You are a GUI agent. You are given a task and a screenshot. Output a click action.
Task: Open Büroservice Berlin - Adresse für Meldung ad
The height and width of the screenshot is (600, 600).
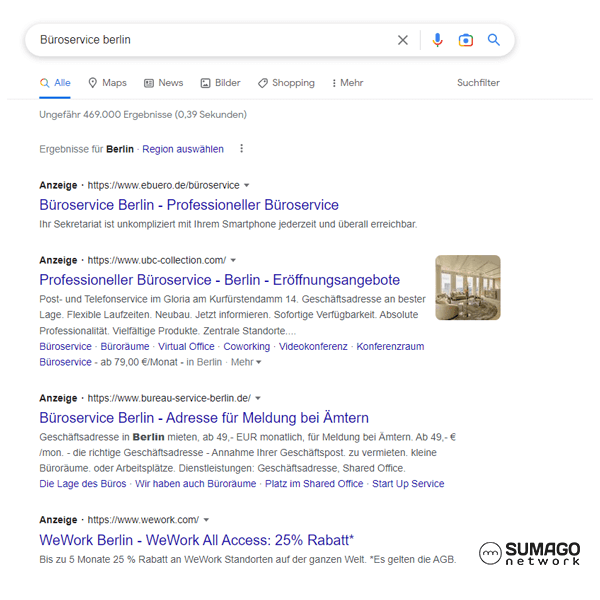point(204,418)
